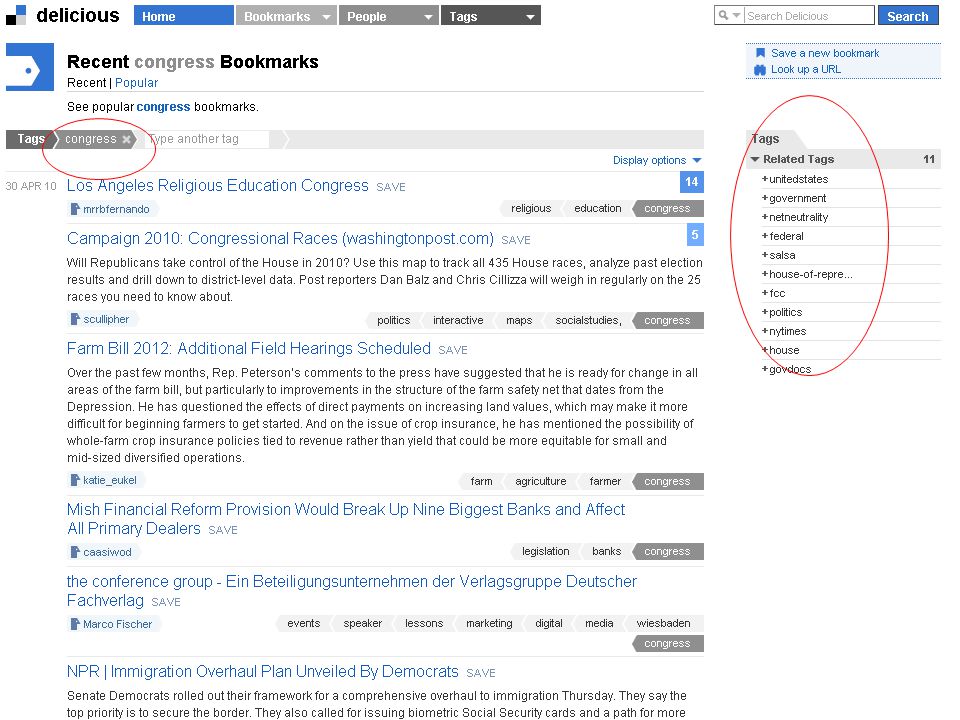960x720 pixels.
Task: Open Save a new bookmark link
Action: click(825, 53)
